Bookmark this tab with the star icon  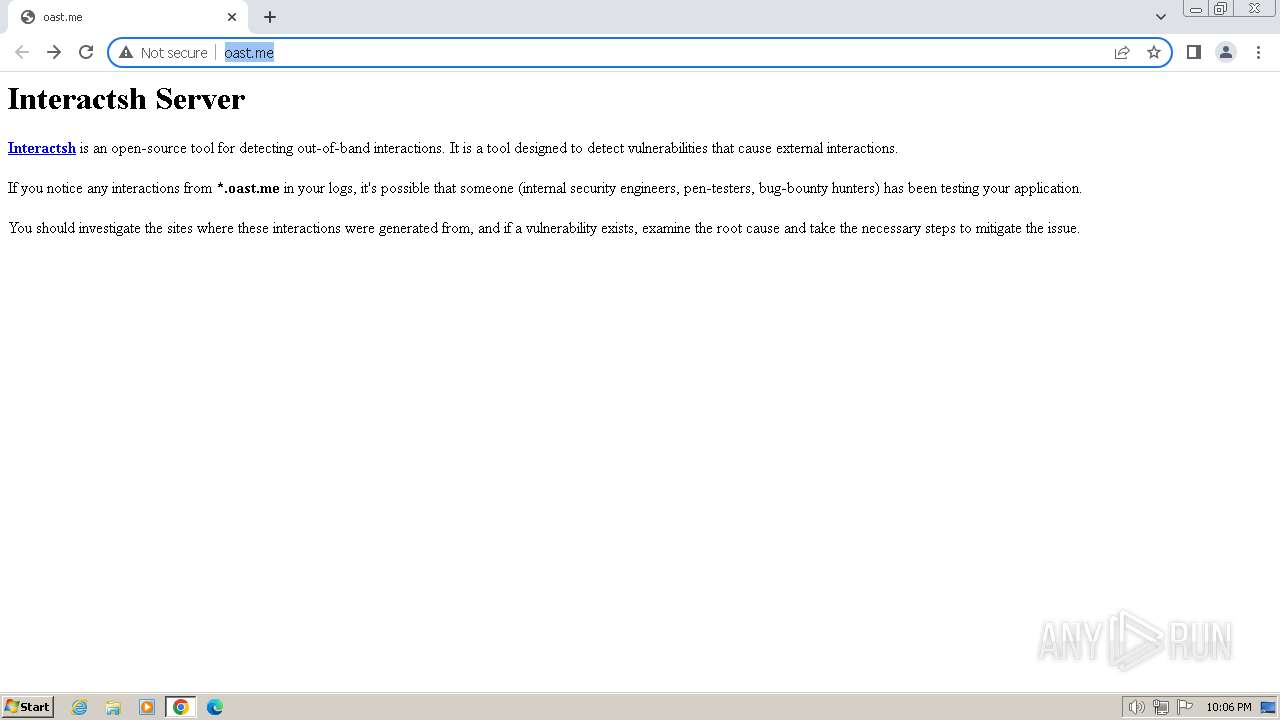point(1154,52)
